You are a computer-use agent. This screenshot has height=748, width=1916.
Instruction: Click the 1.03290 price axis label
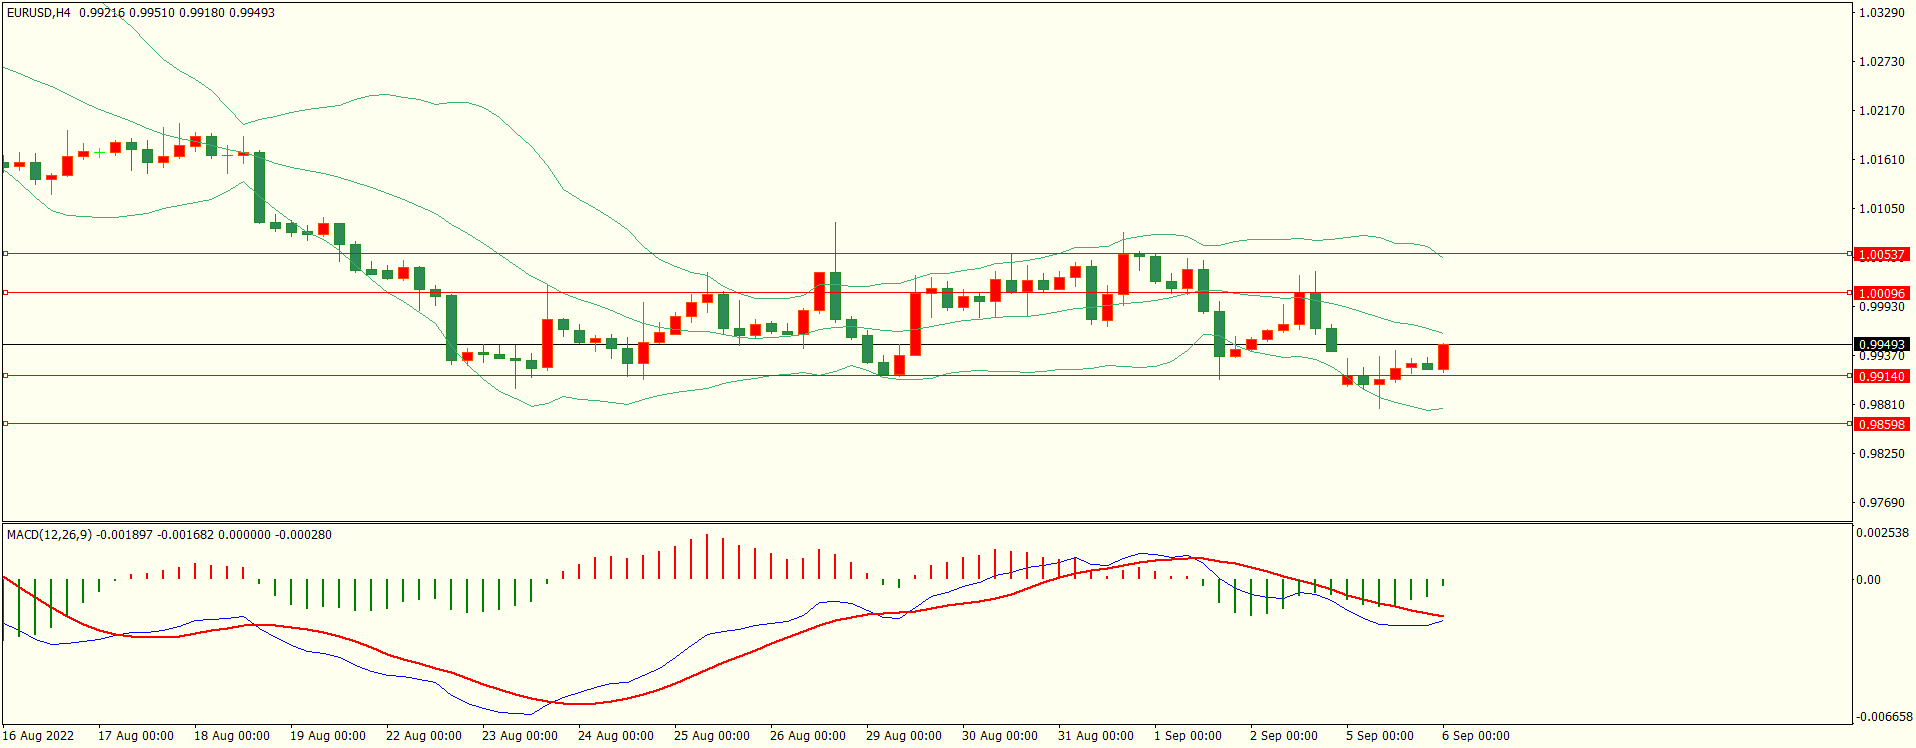(x=1881, y=13)
